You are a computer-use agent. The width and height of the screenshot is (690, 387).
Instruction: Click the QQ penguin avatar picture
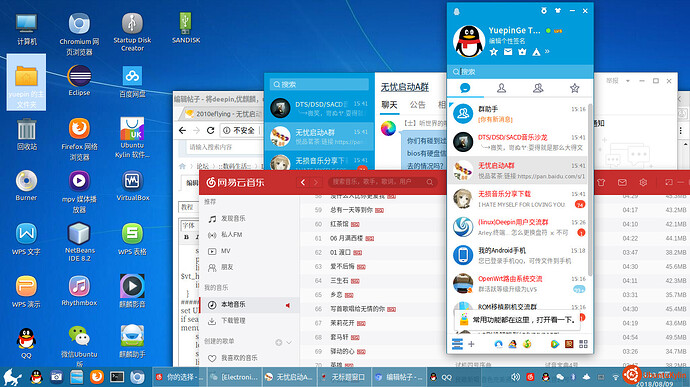(469, 41)
